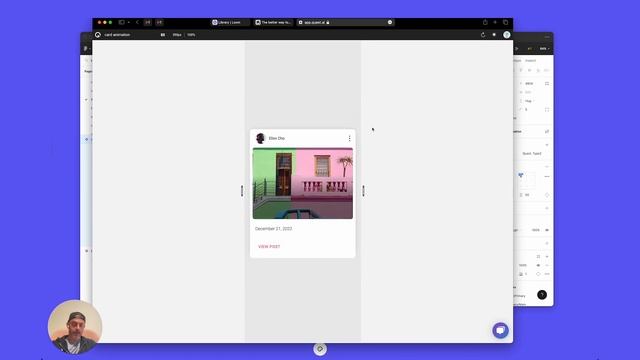
Task: Click the December date text on the card
Action: point(273,229)
